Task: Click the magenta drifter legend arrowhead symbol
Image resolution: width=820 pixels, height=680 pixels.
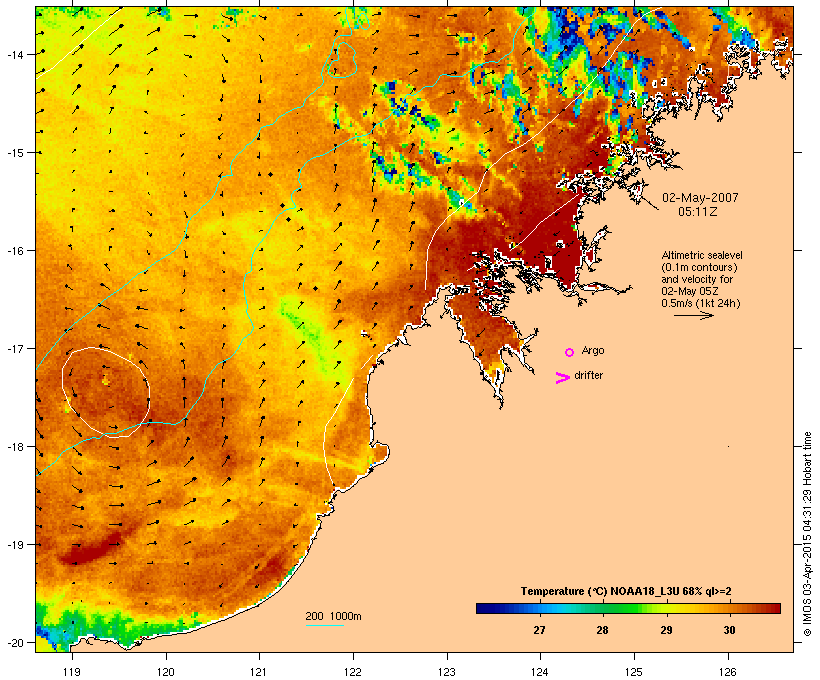Action: [563, 378]
